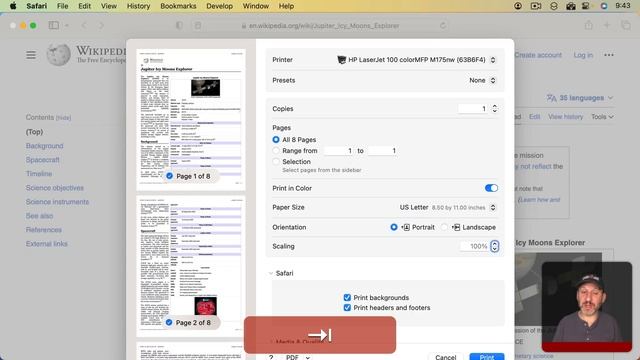Go back with Safari back arrow

(x=84, y=25)
